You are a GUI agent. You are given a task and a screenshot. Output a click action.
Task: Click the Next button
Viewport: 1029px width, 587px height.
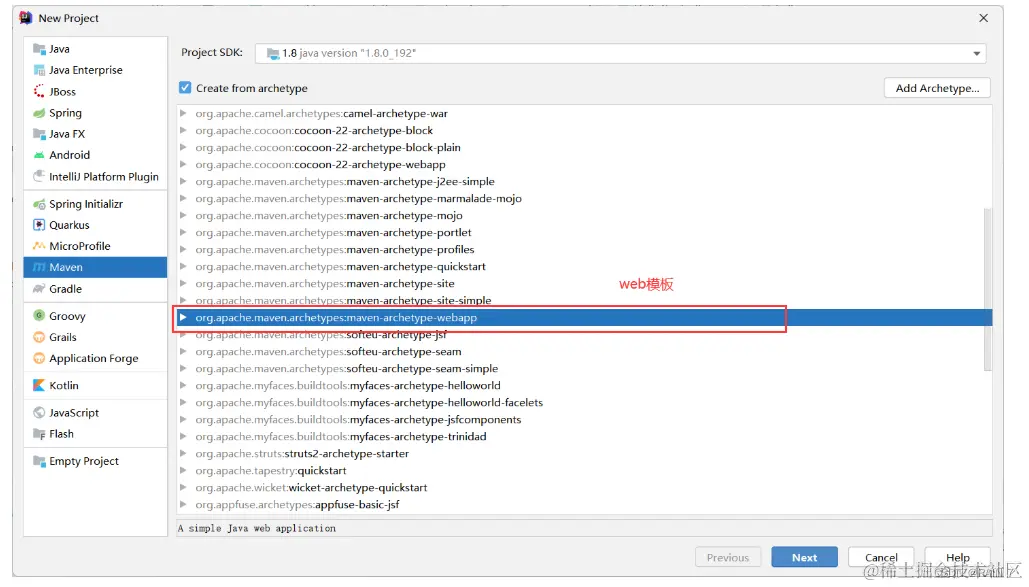[804, 557]
